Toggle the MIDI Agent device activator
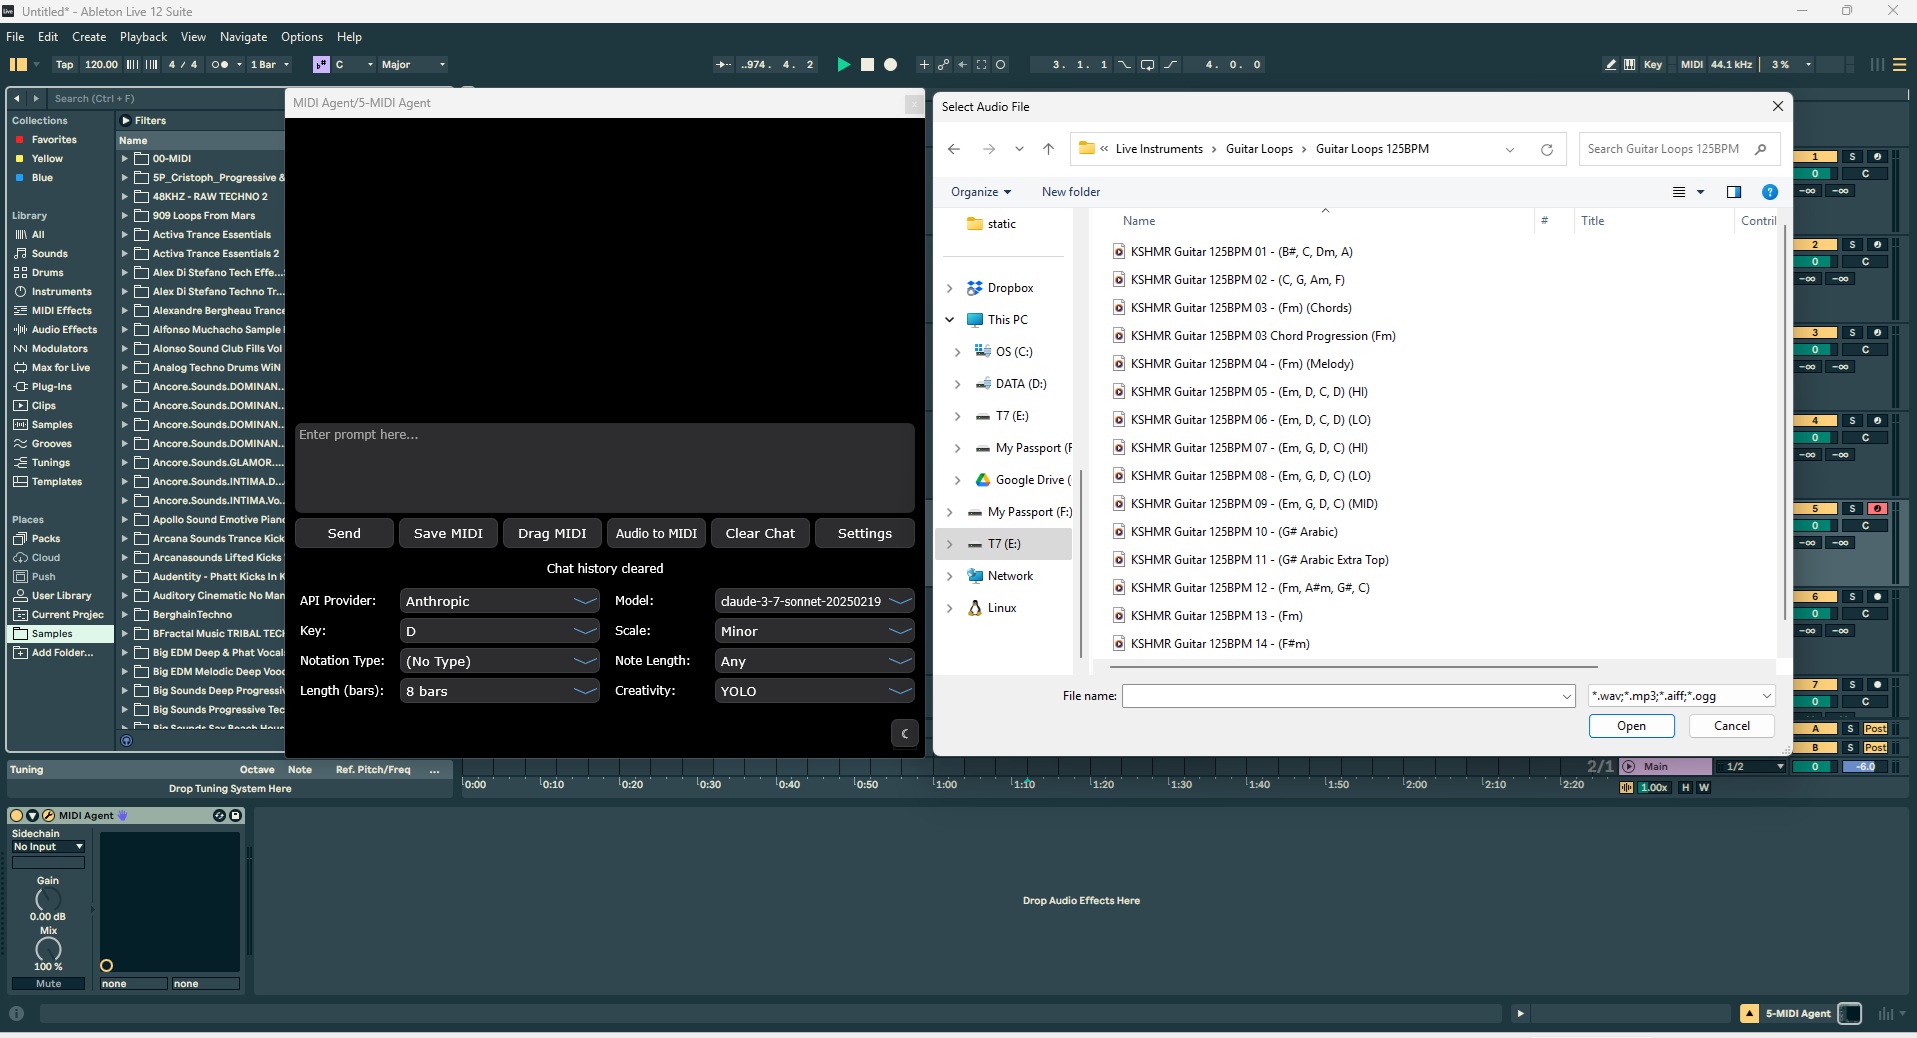 pyautogui.click(x=16, y=815)
